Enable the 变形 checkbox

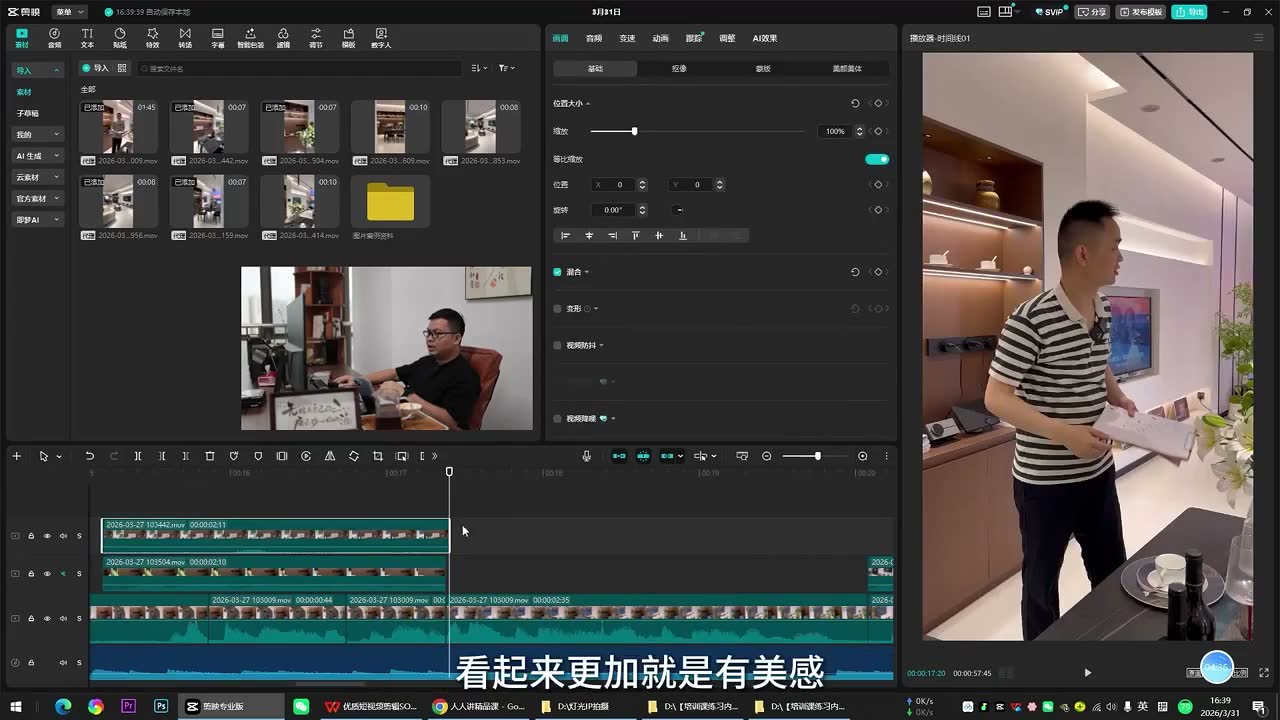click(558, 309)
